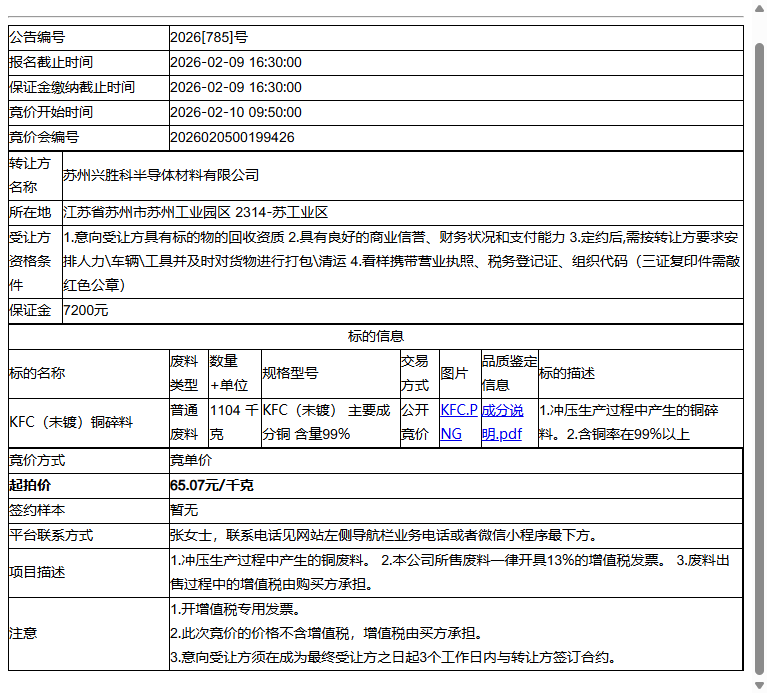Click the 图片 column header
This screenshot has width=767, height=693.
[460, 374]
